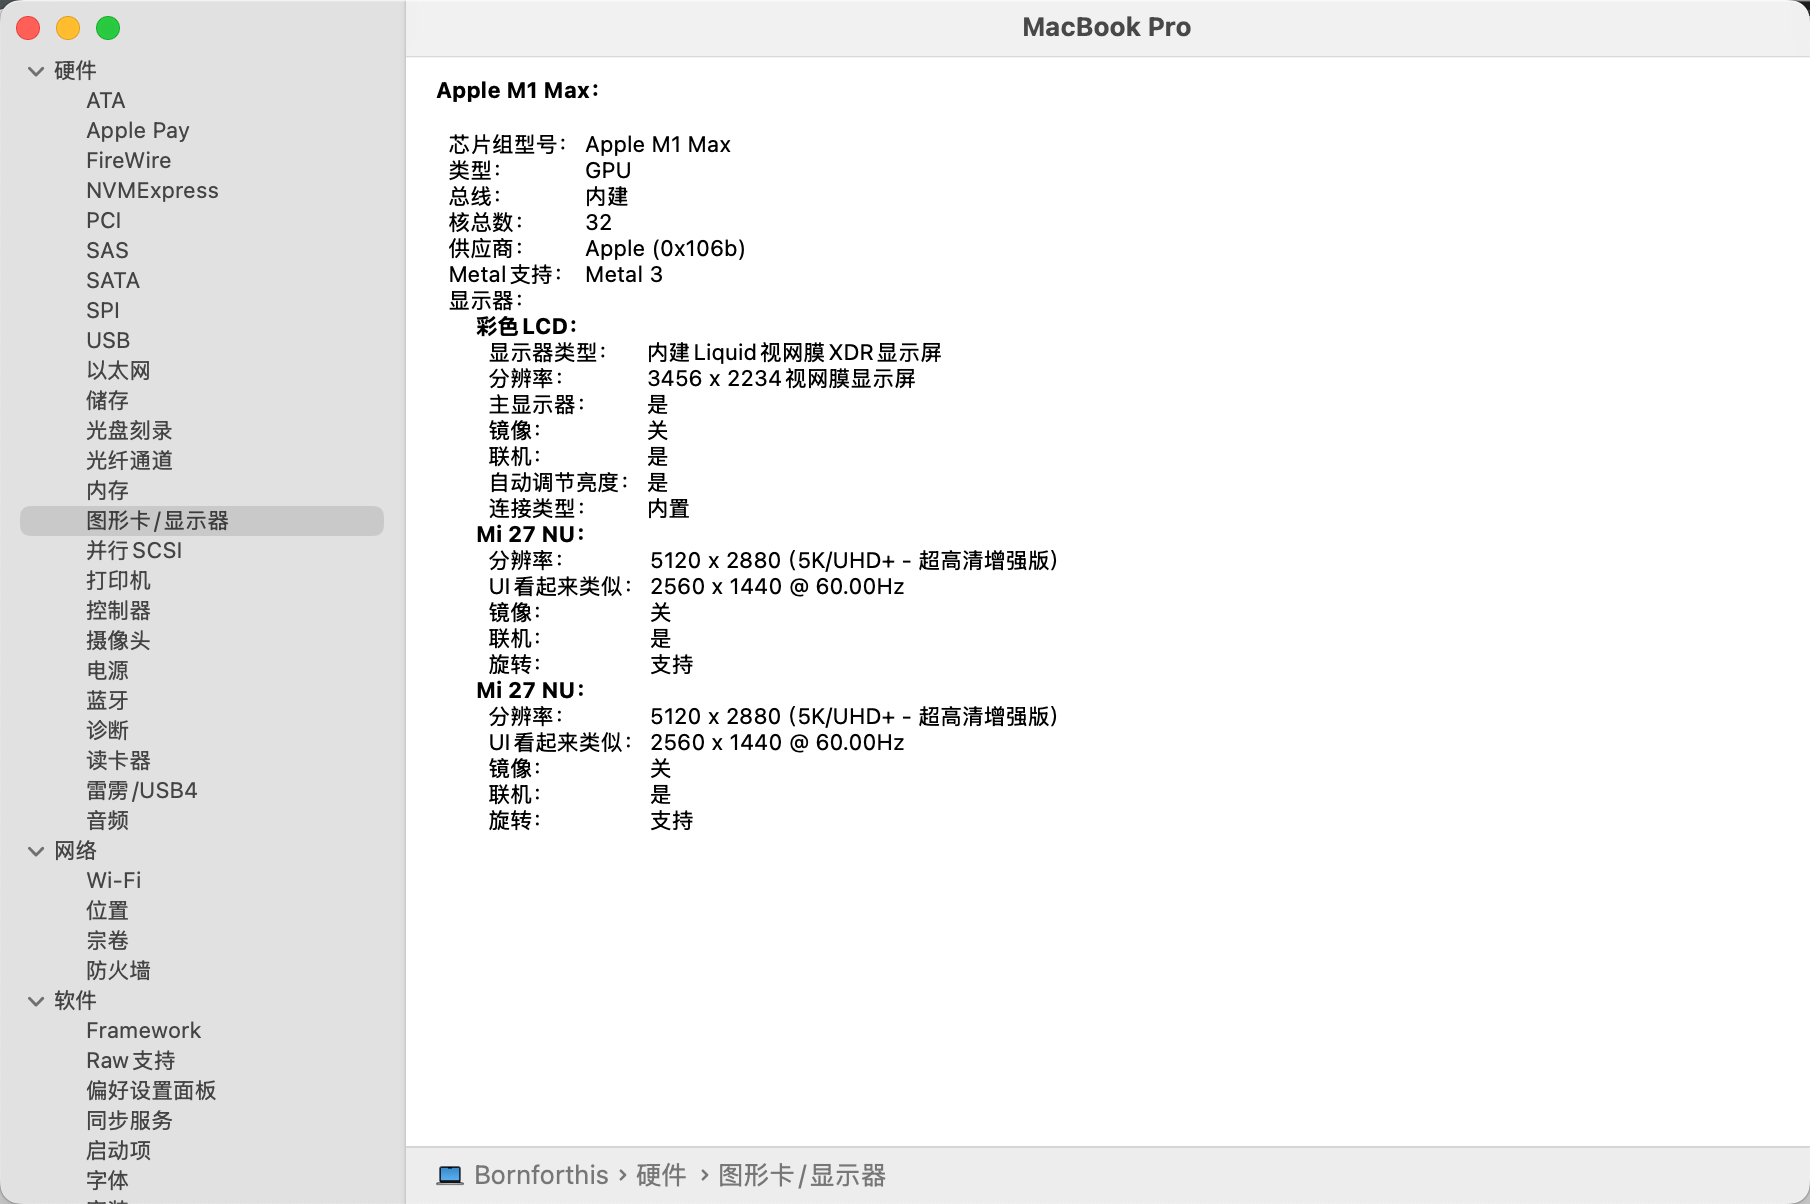The width and height of the screenshot is (1810, 1204).
Task: Select 宗卷 in the sidebar
Action: point(107,941)
